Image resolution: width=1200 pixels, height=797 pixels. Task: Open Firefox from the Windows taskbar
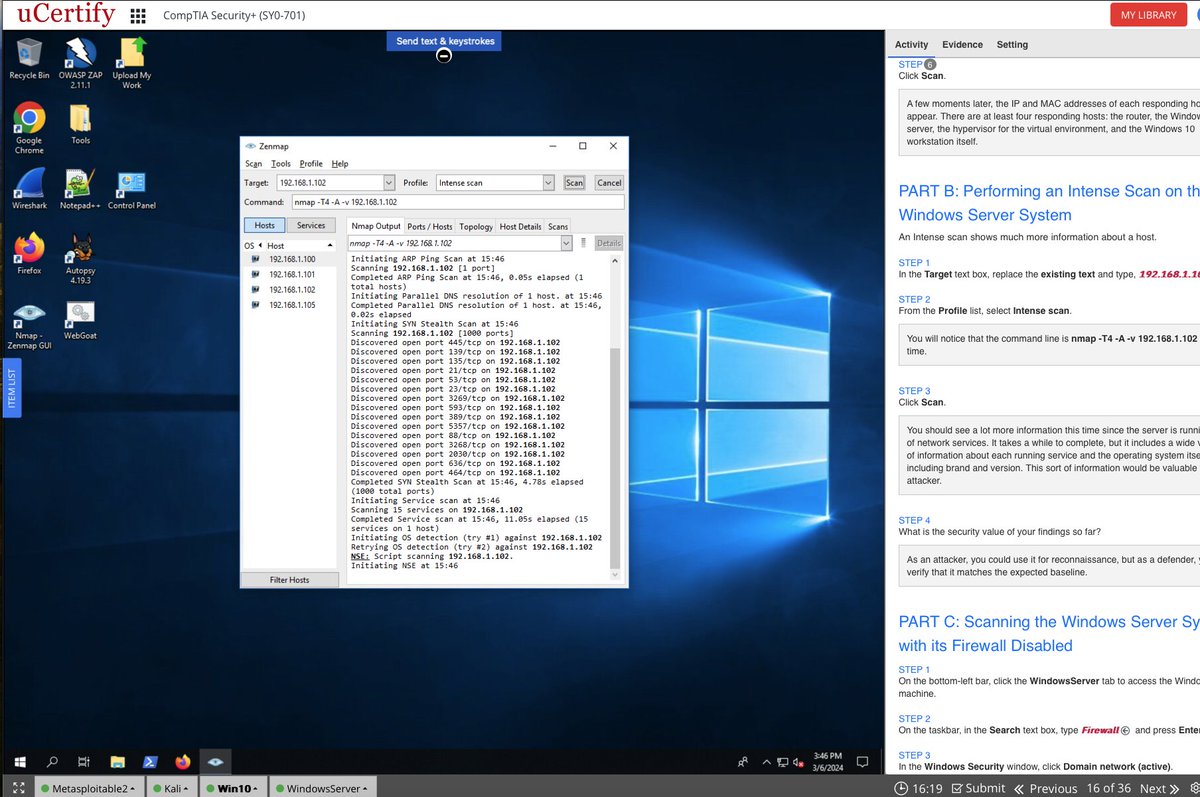(182, 762)
